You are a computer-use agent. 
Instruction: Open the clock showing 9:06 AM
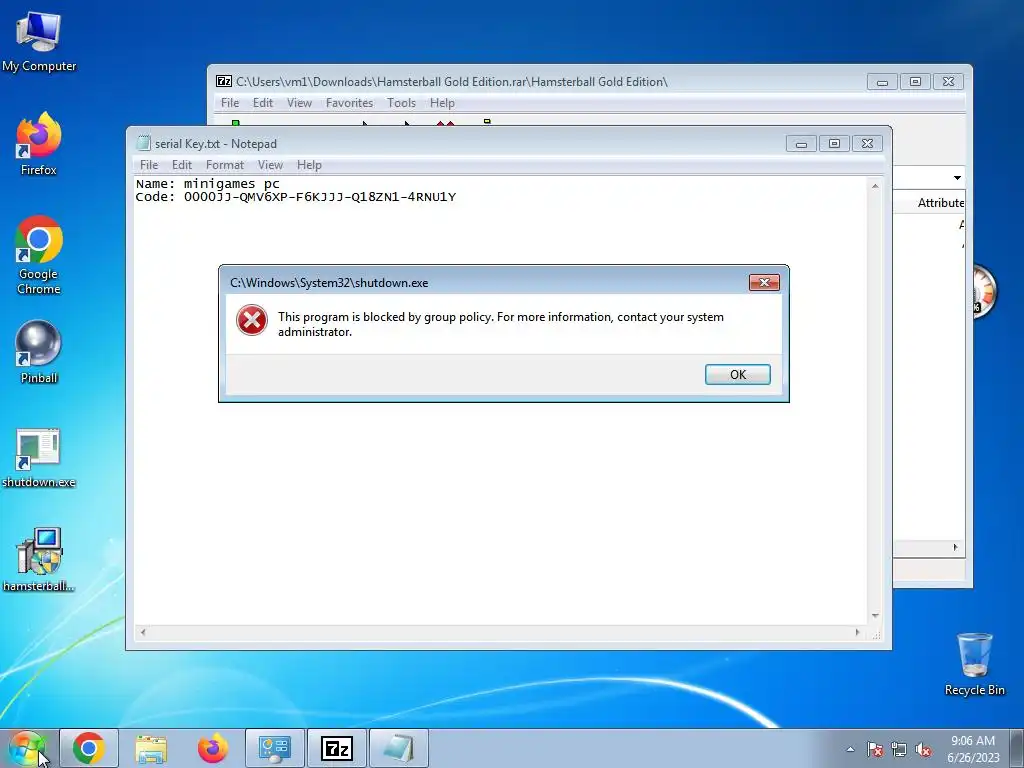[973, 749]
